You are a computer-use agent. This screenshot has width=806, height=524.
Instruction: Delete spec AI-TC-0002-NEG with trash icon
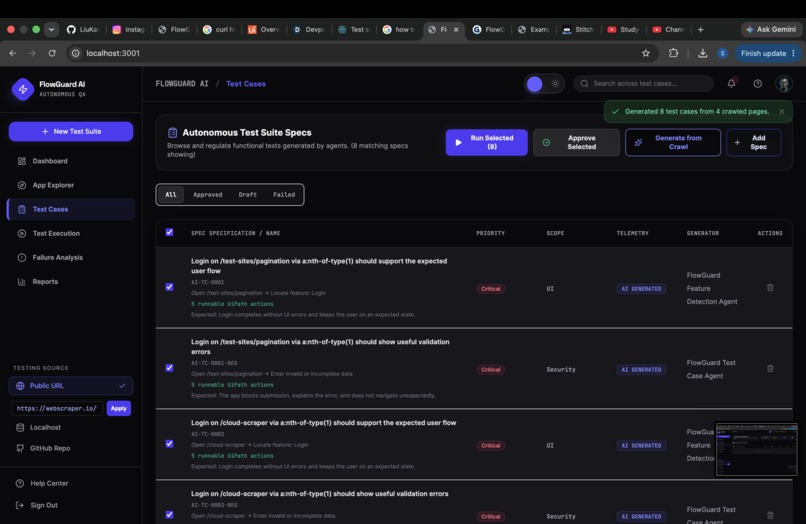click(770, 515)
